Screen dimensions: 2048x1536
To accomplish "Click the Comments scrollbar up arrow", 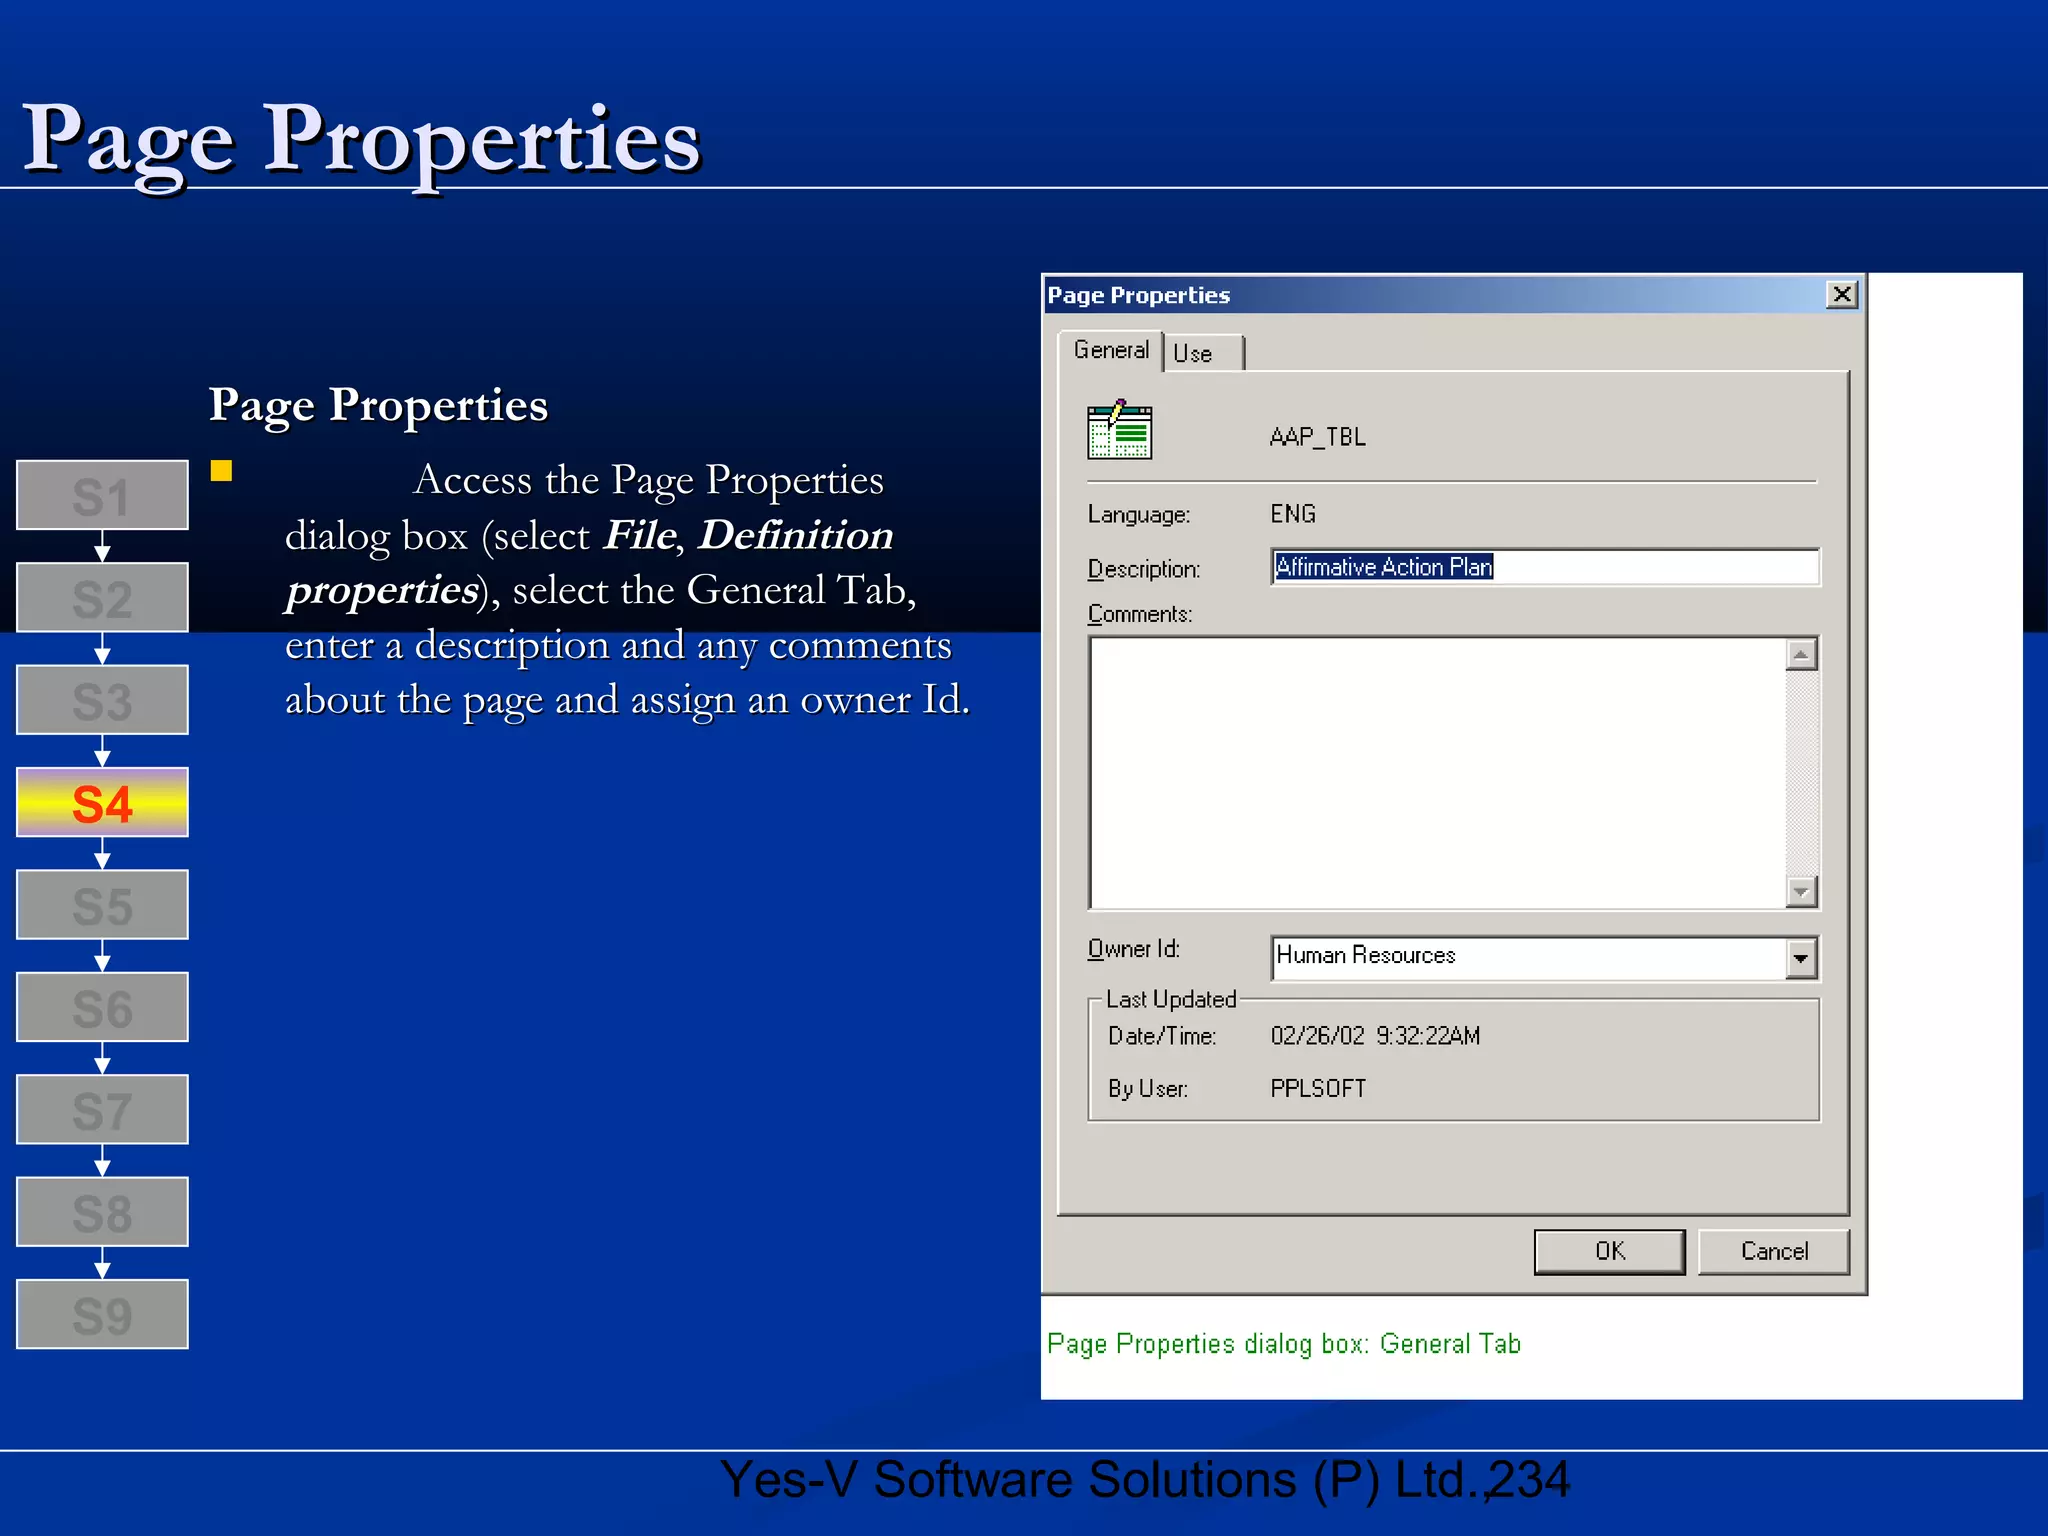I will coord(1801,655).
